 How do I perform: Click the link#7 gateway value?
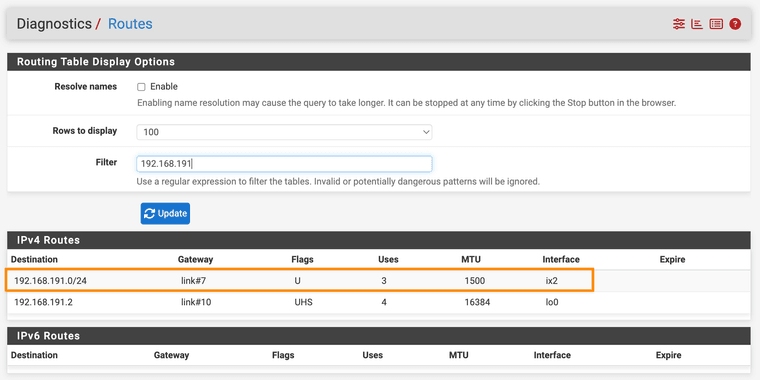pos(194,281)
